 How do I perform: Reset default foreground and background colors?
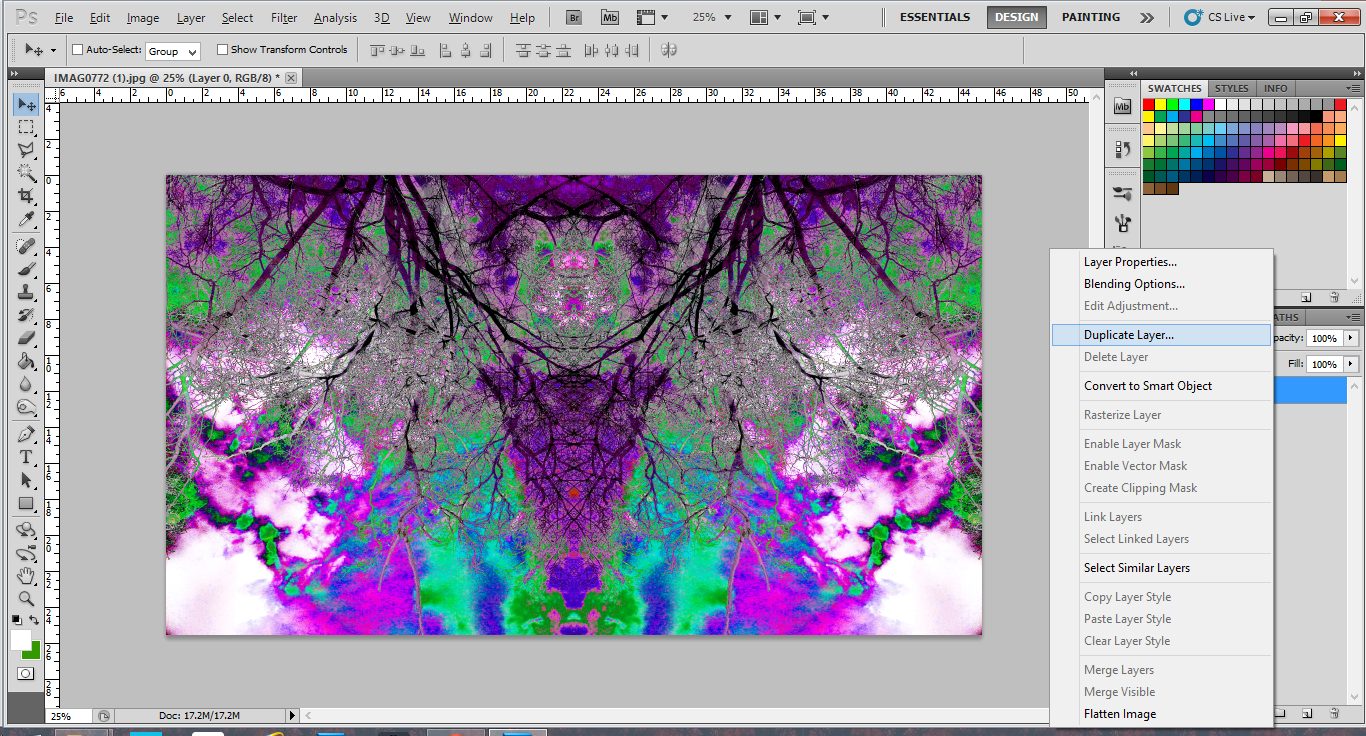tap(16, 621)
